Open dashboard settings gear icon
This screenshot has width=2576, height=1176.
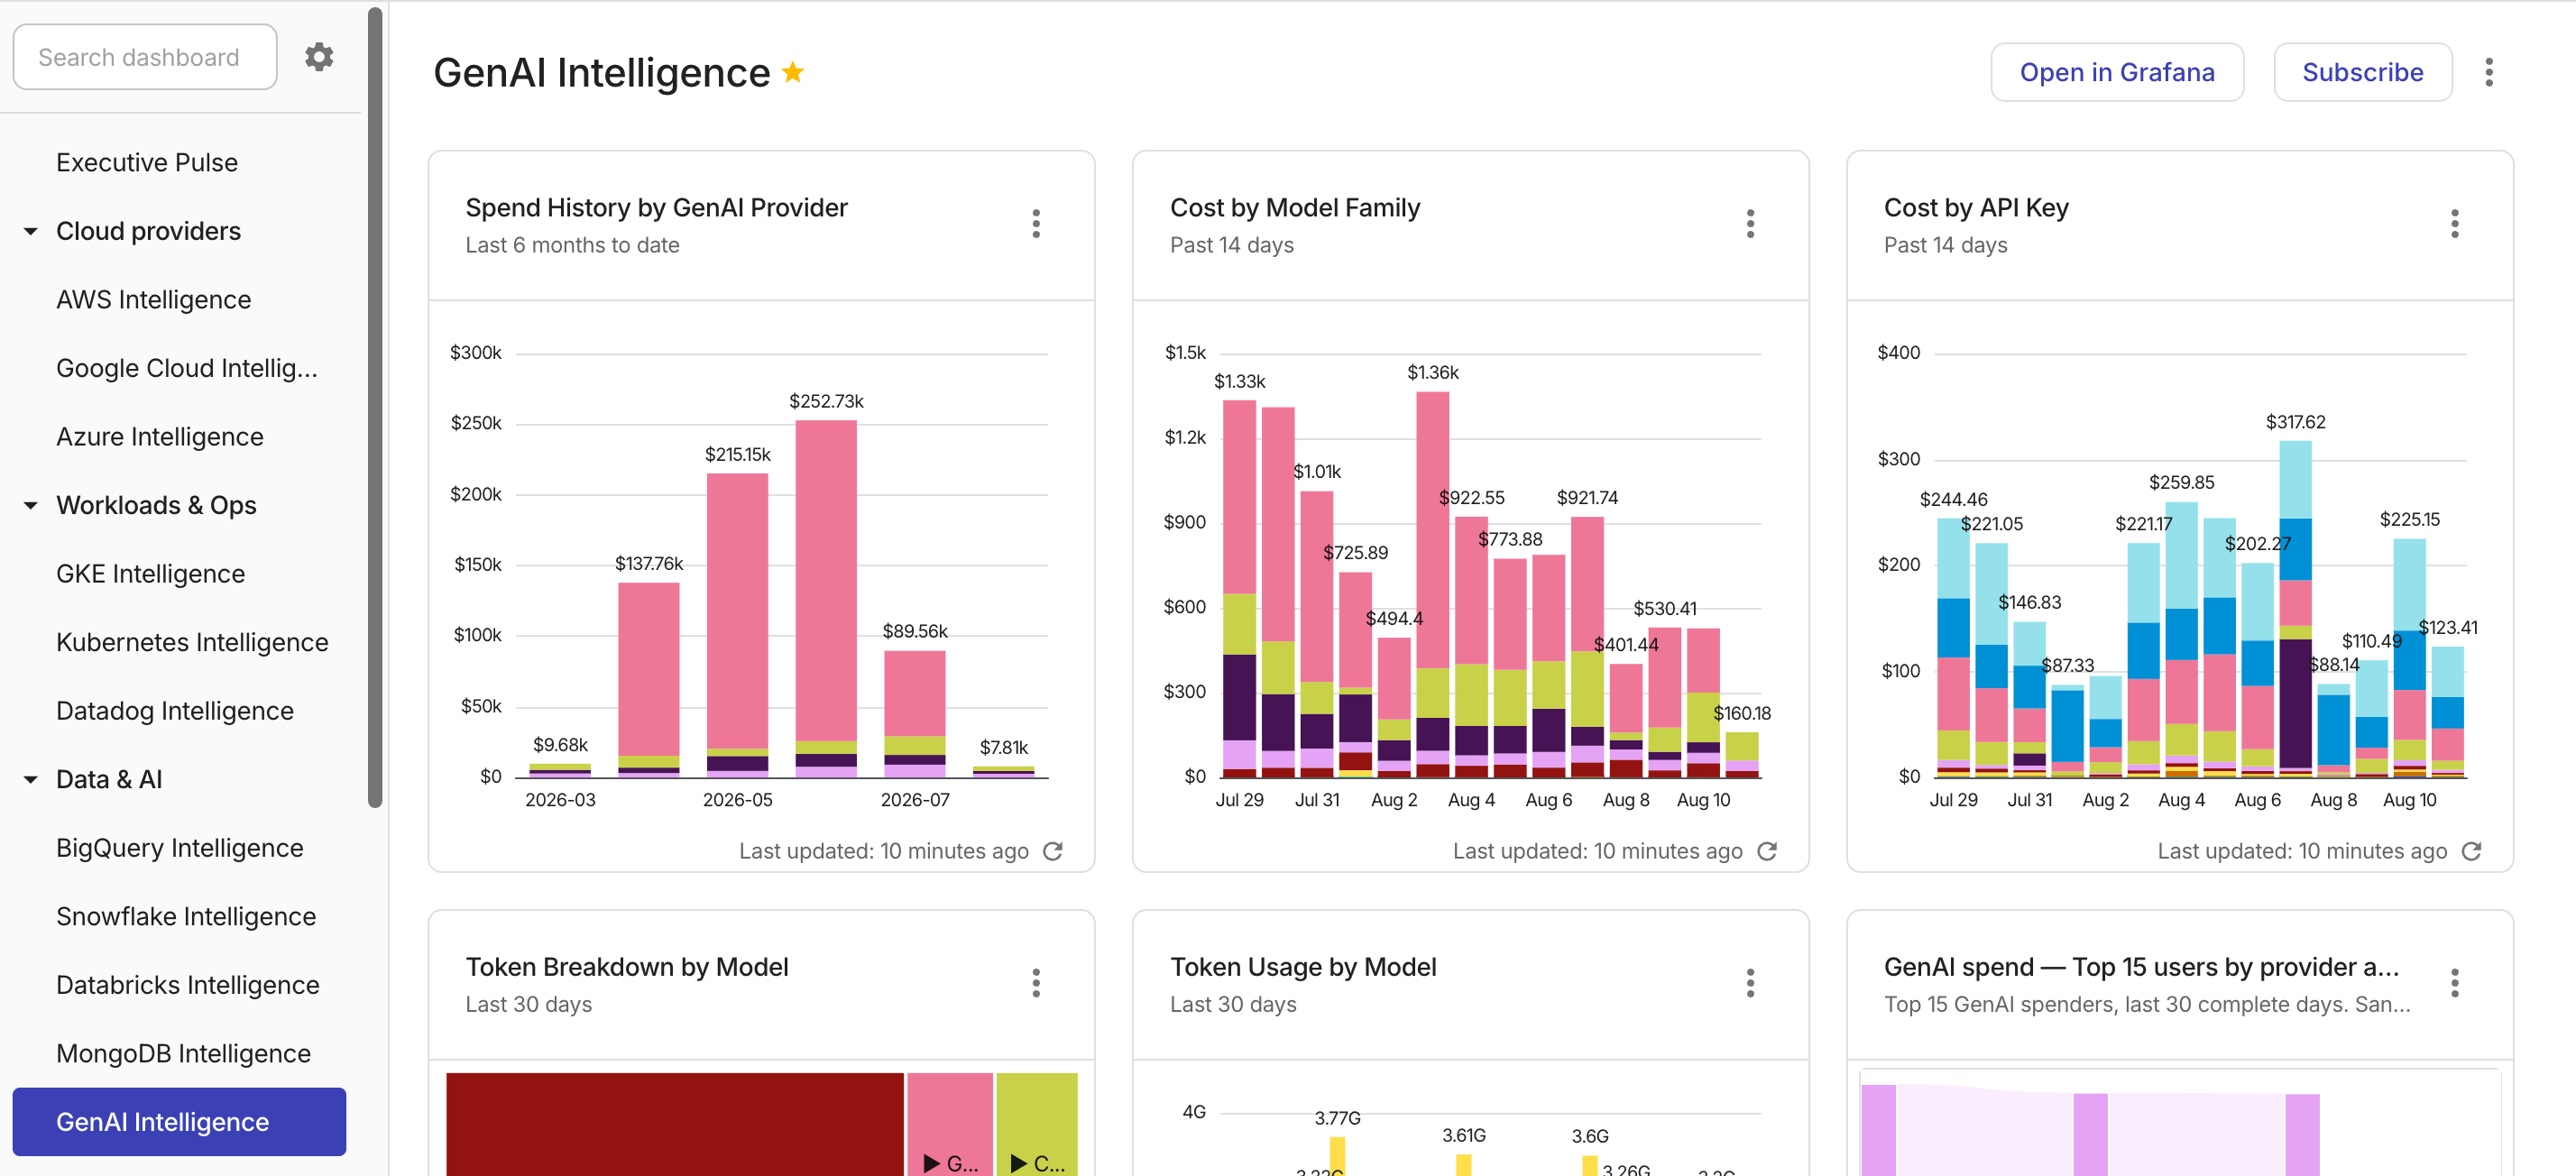(x=319, y=57)
